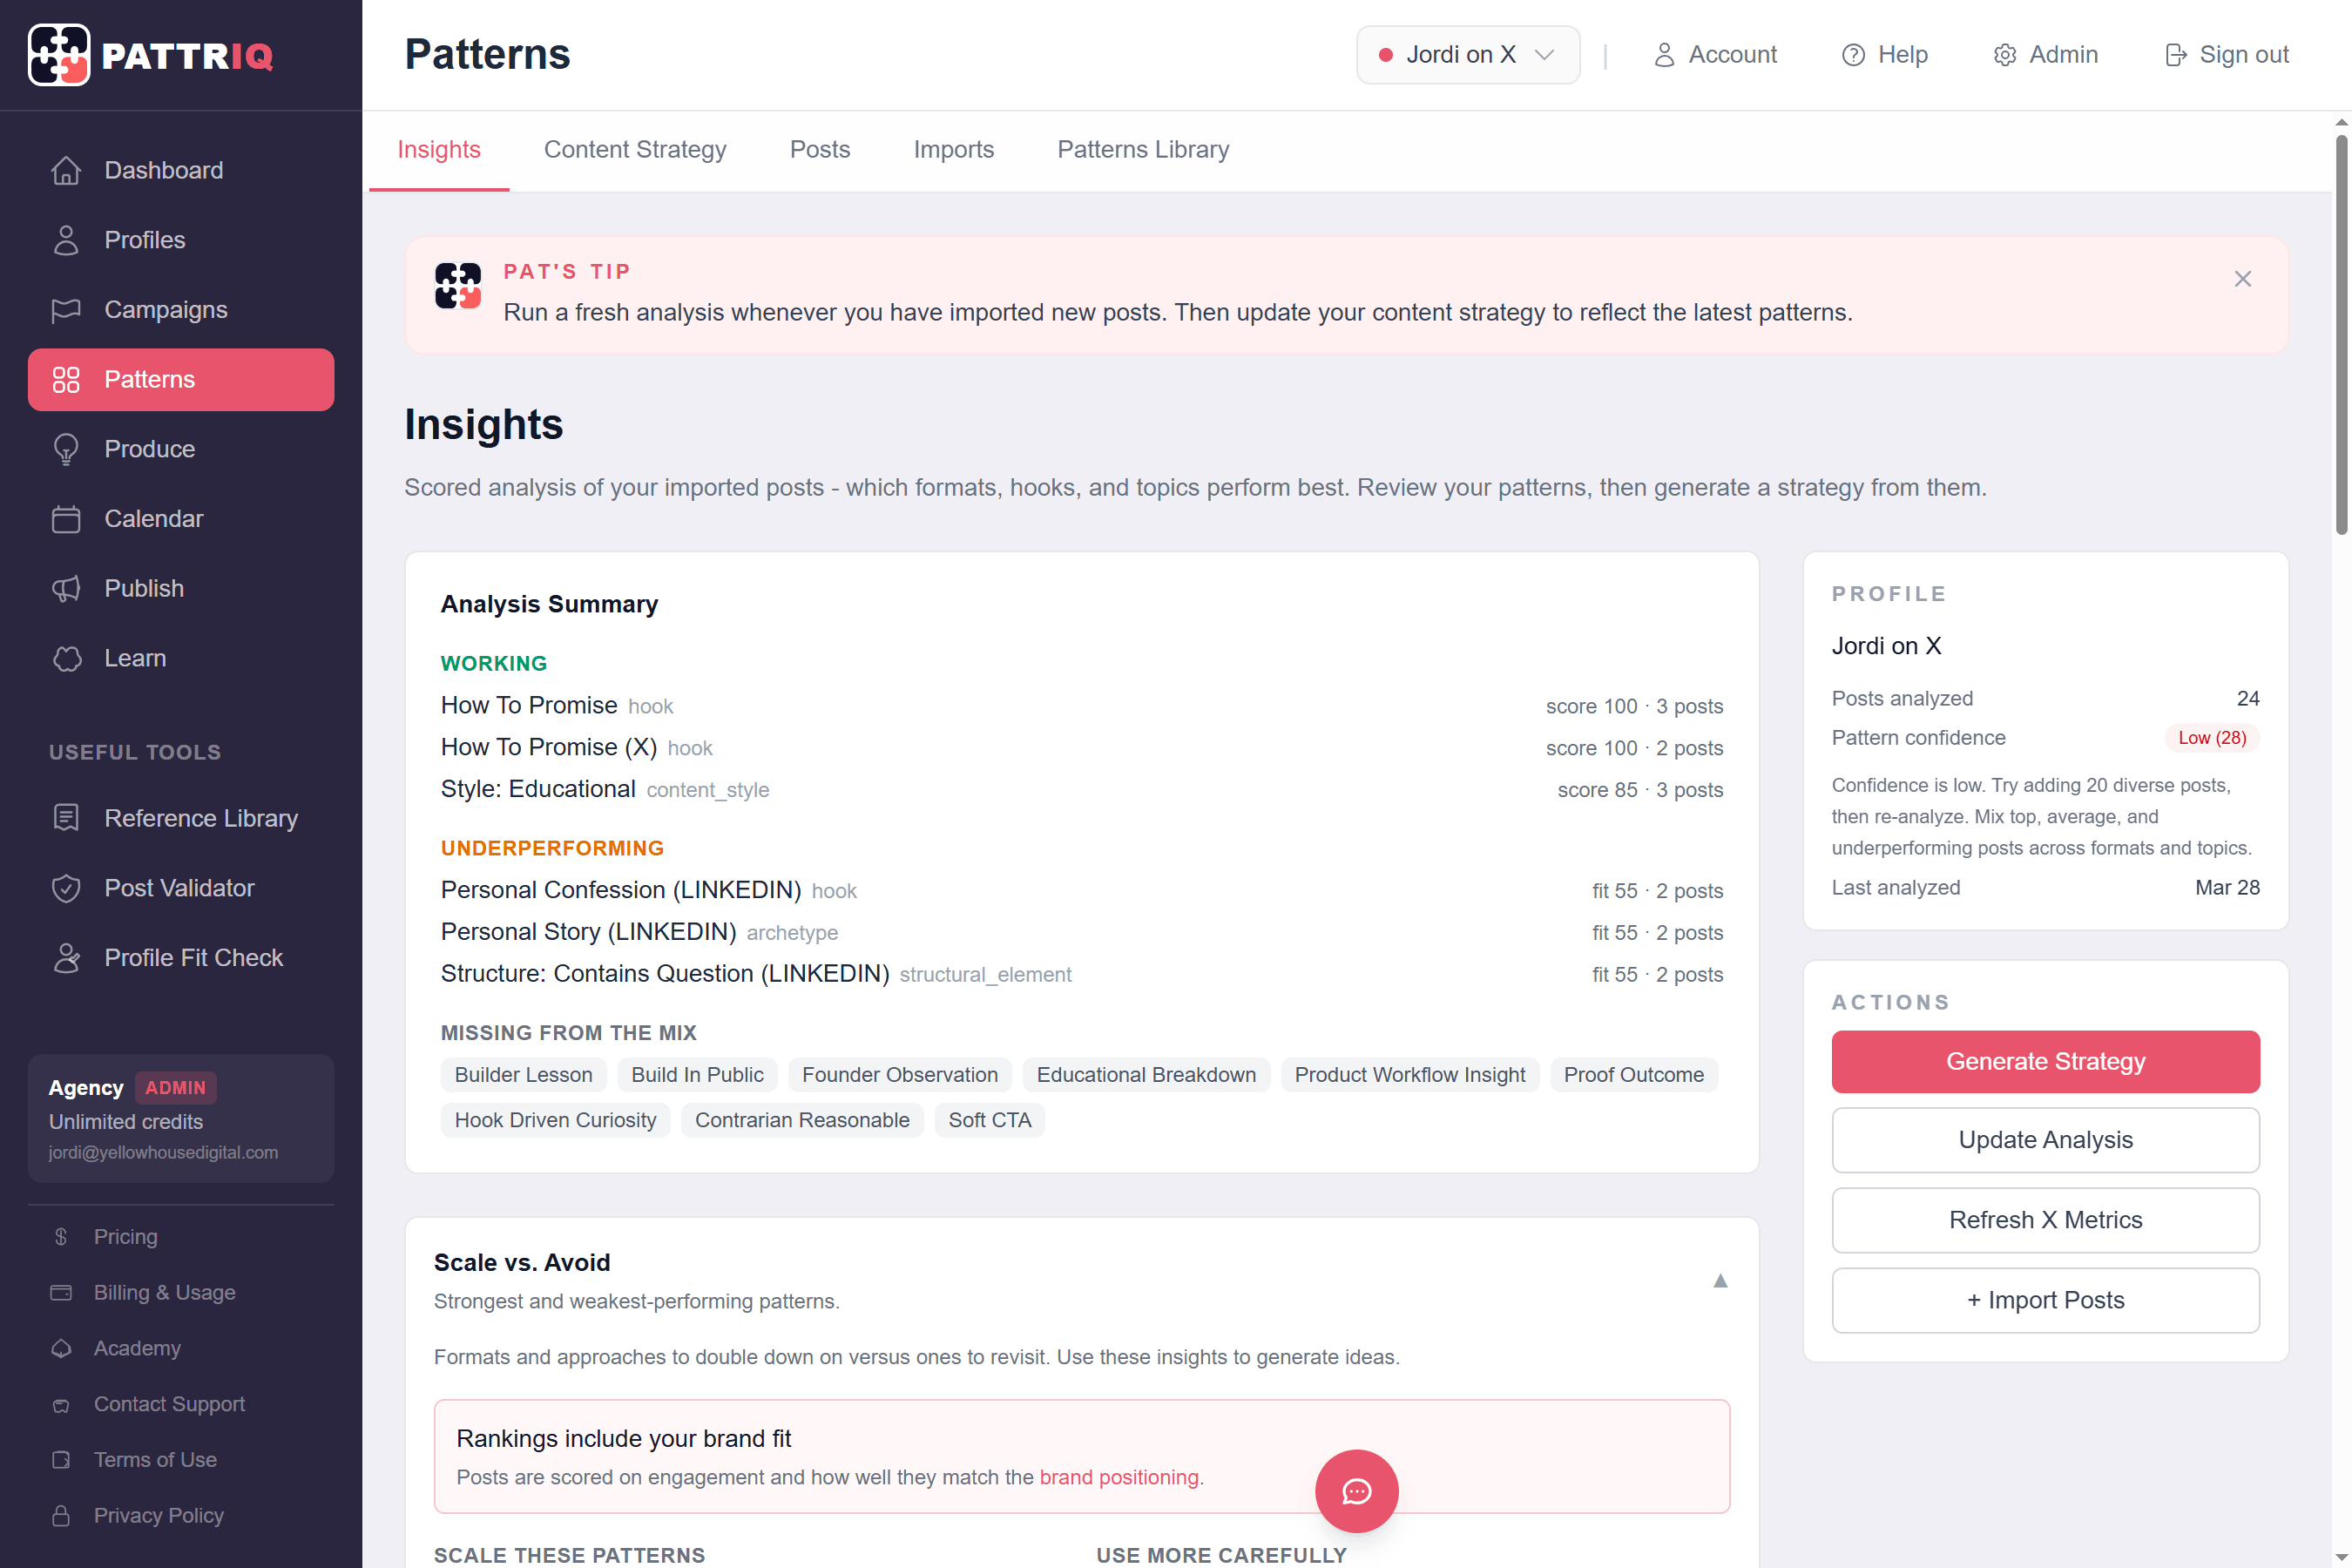Open Campaigns via its flag icon

pos(66,310)
